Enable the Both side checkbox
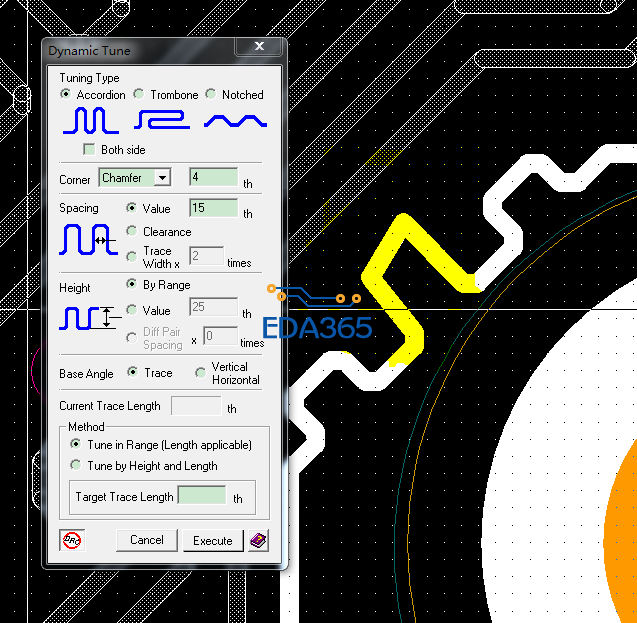This screenshot has width=637, height=623. pos(89,149)
